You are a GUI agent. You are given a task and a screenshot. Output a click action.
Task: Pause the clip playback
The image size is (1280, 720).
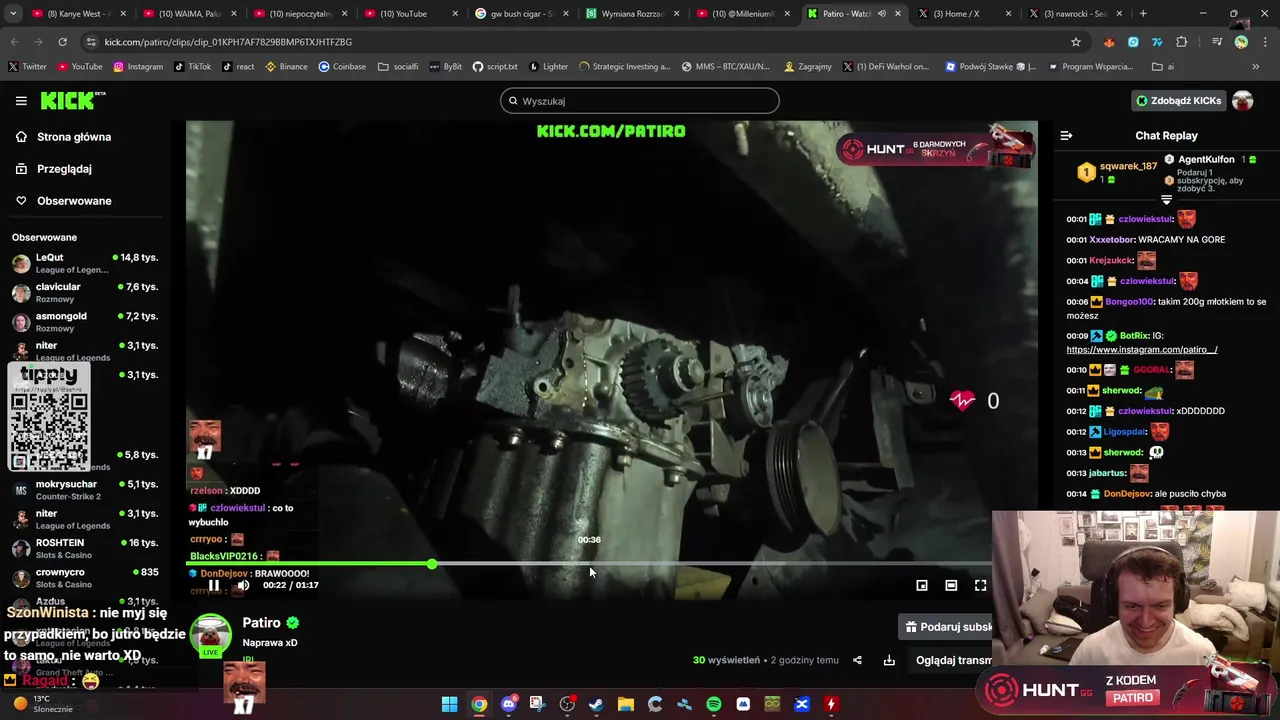click(213, 586)
